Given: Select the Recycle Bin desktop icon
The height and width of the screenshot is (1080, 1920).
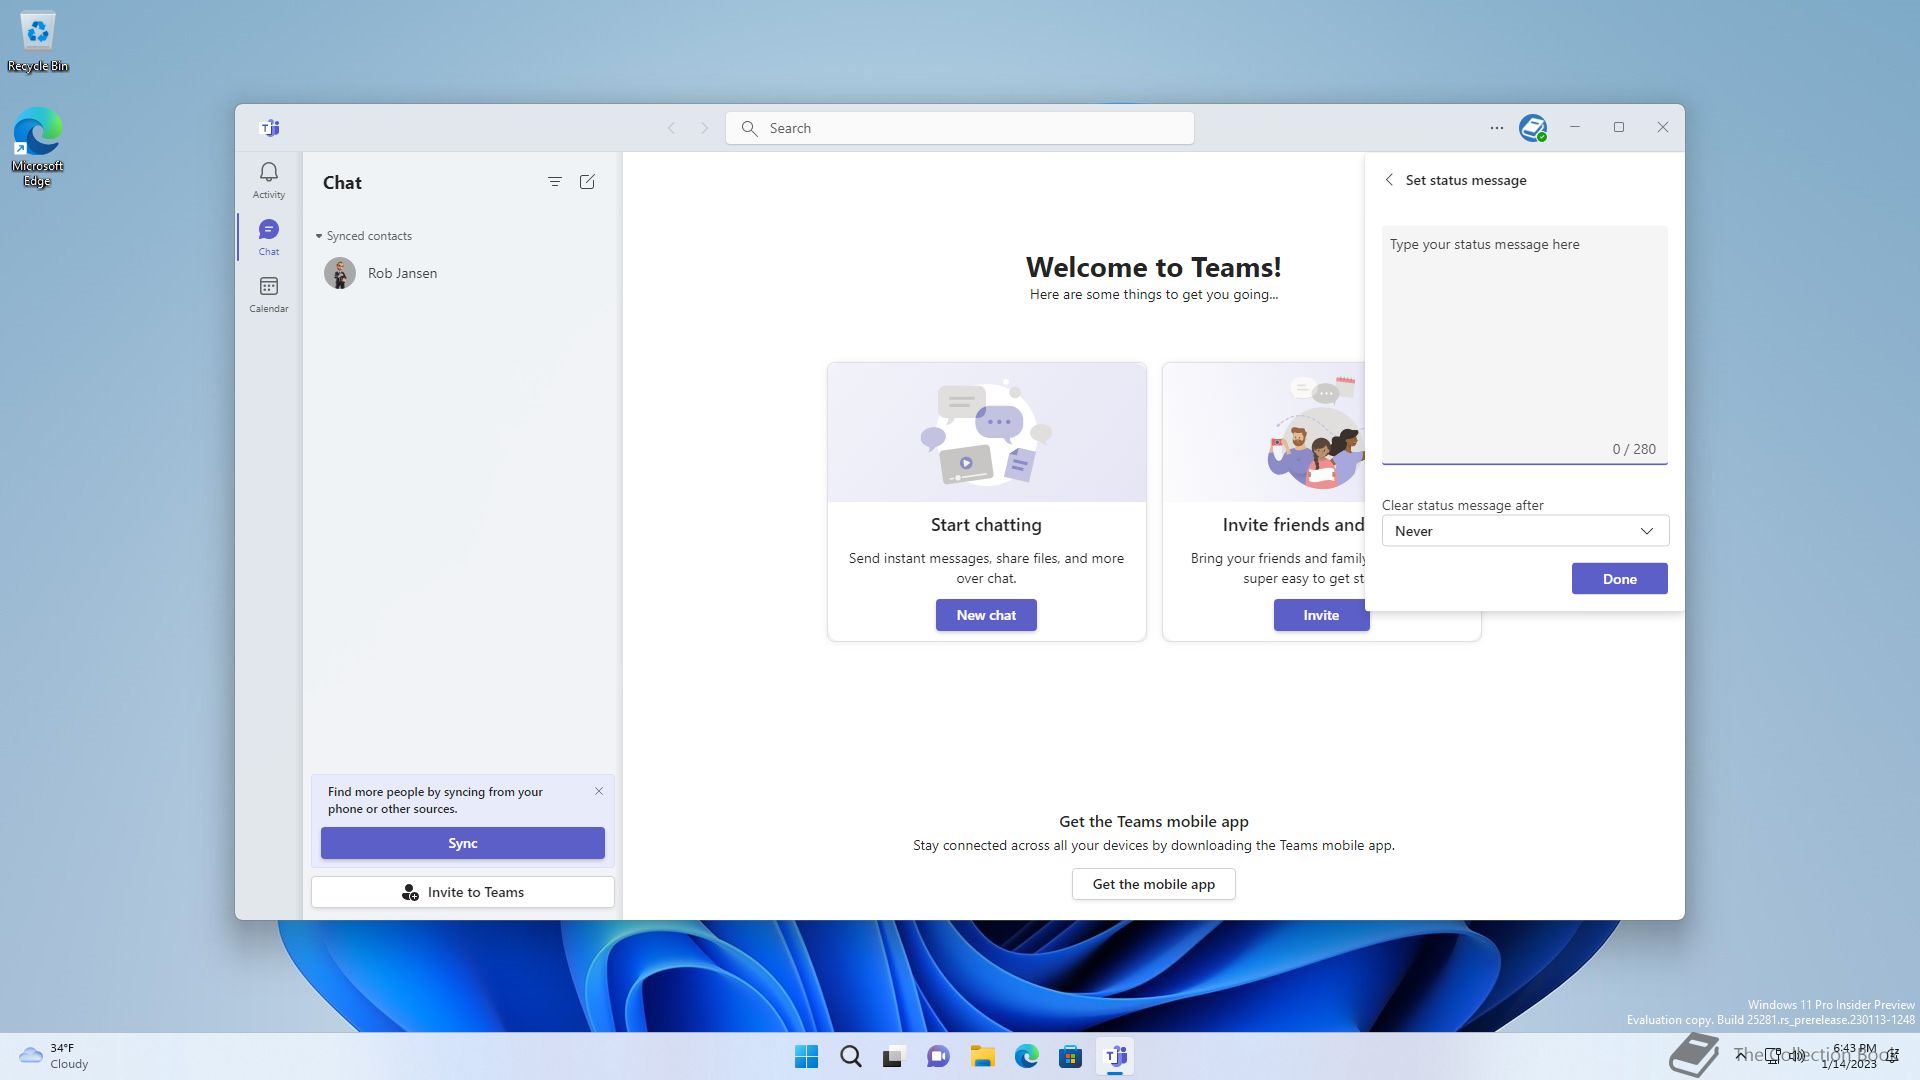Looking at the screenshot, I should point(38,42).
